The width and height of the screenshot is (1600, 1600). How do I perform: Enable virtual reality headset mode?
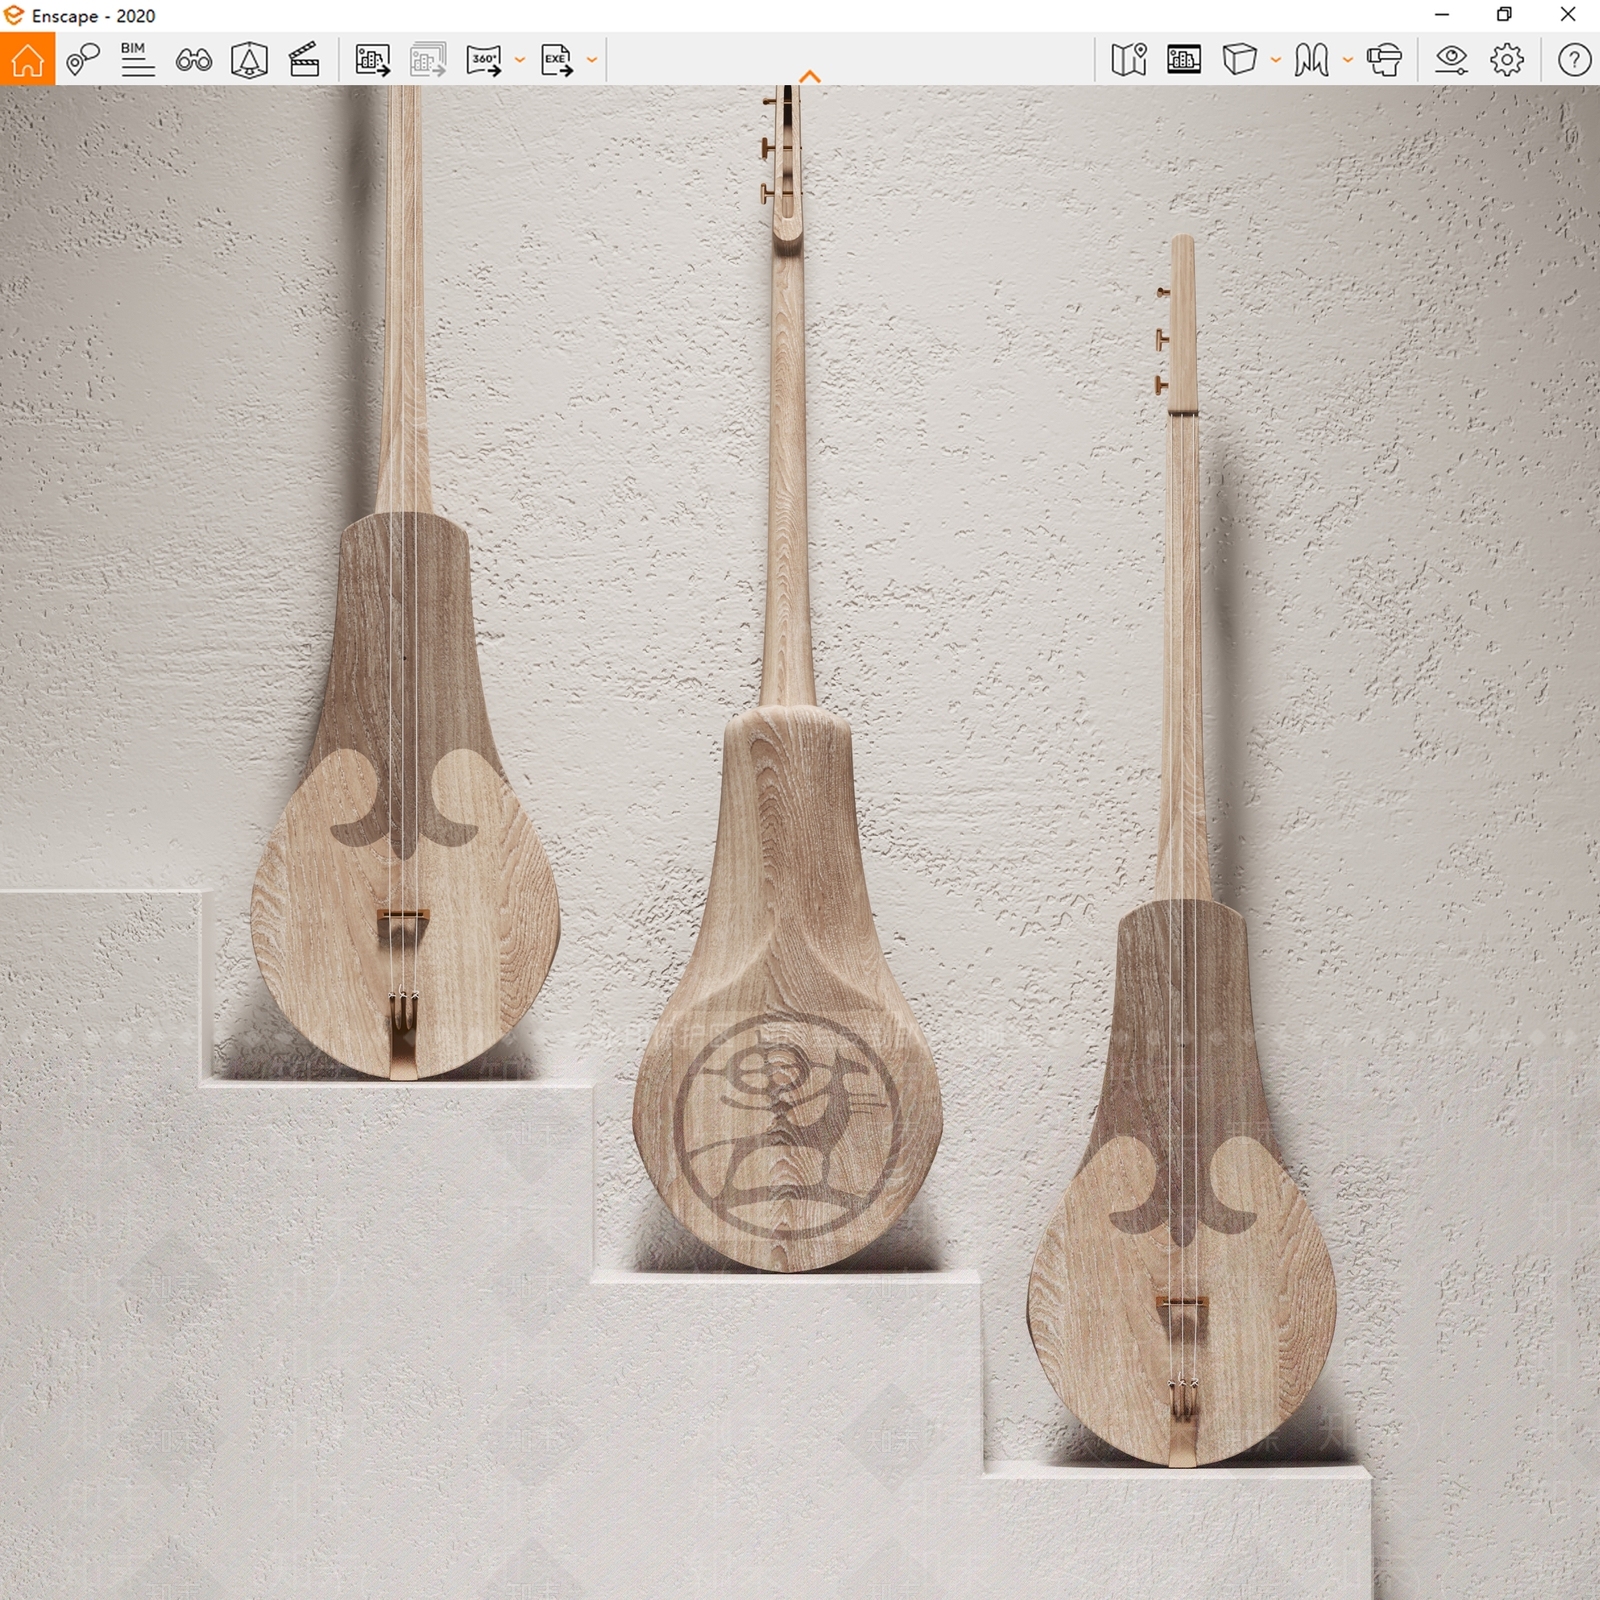(1384, 60)
